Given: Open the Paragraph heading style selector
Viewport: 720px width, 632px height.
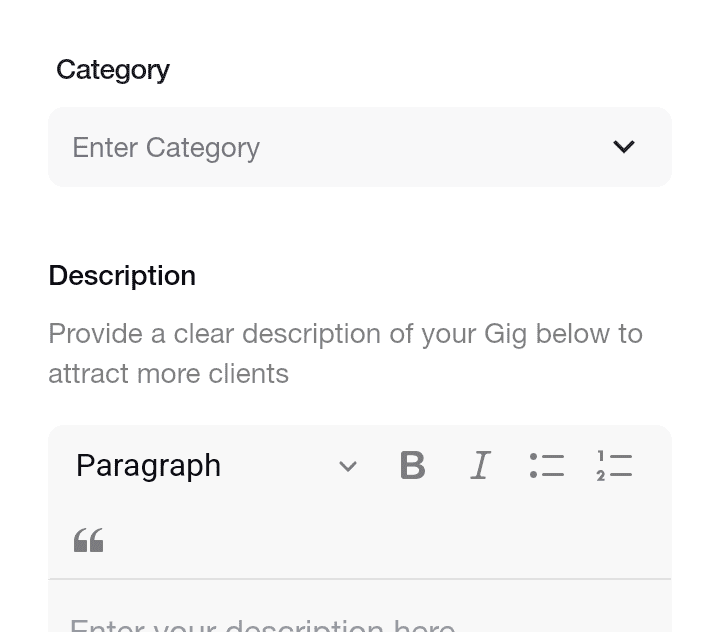Looking at the screenshot, I should point(216,465).
